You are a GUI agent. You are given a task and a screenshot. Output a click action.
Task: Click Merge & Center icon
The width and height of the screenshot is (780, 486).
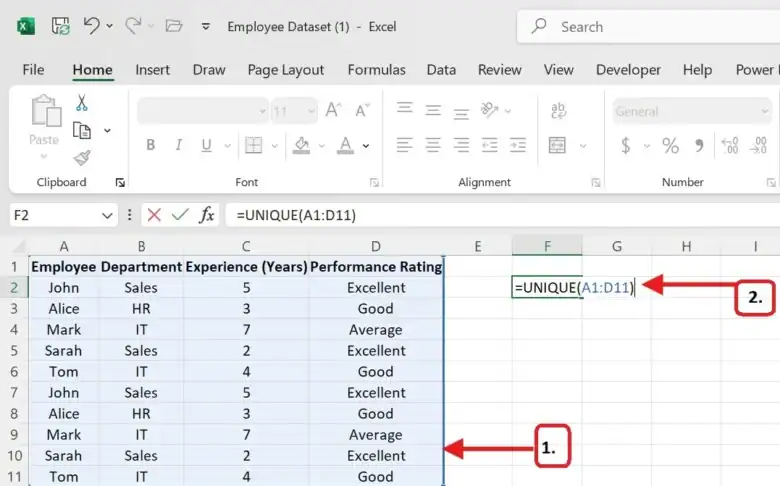(557, 145)
